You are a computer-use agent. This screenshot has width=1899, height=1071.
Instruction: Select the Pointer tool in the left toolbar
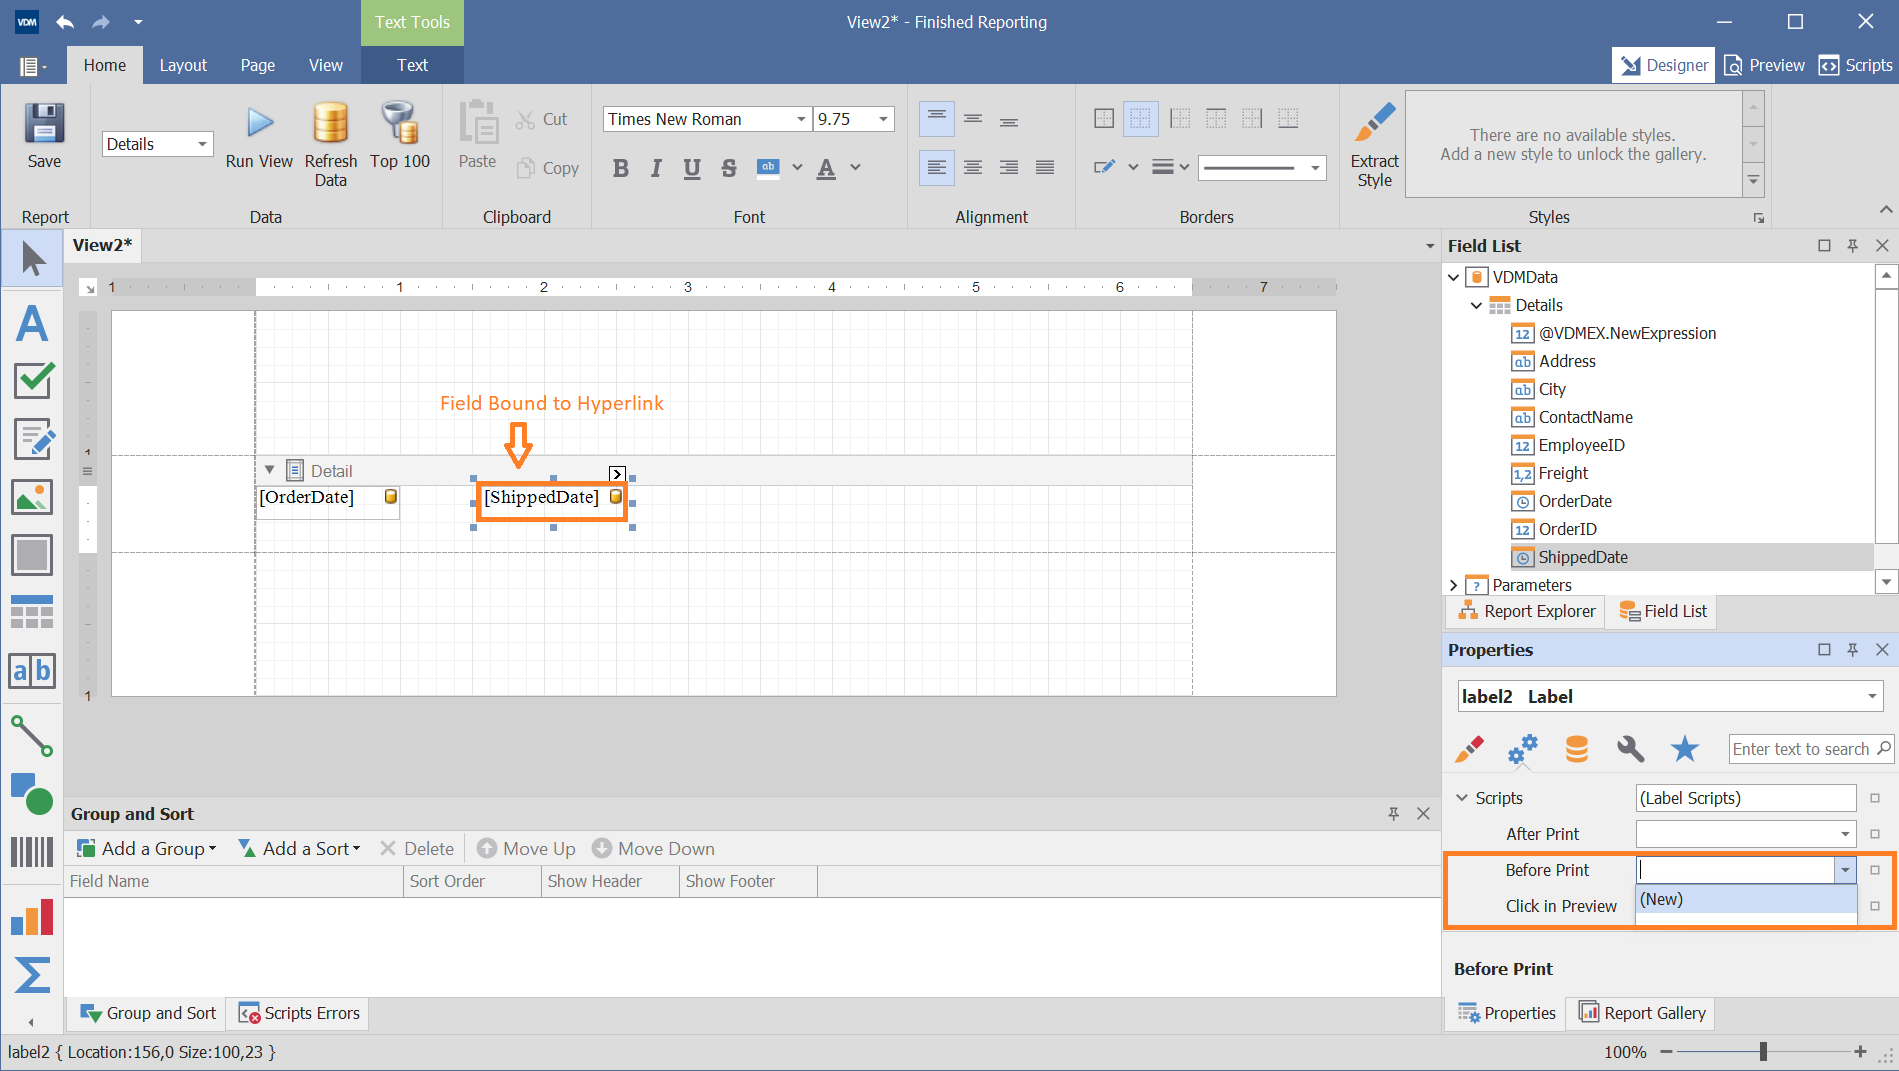click(32, 258)
